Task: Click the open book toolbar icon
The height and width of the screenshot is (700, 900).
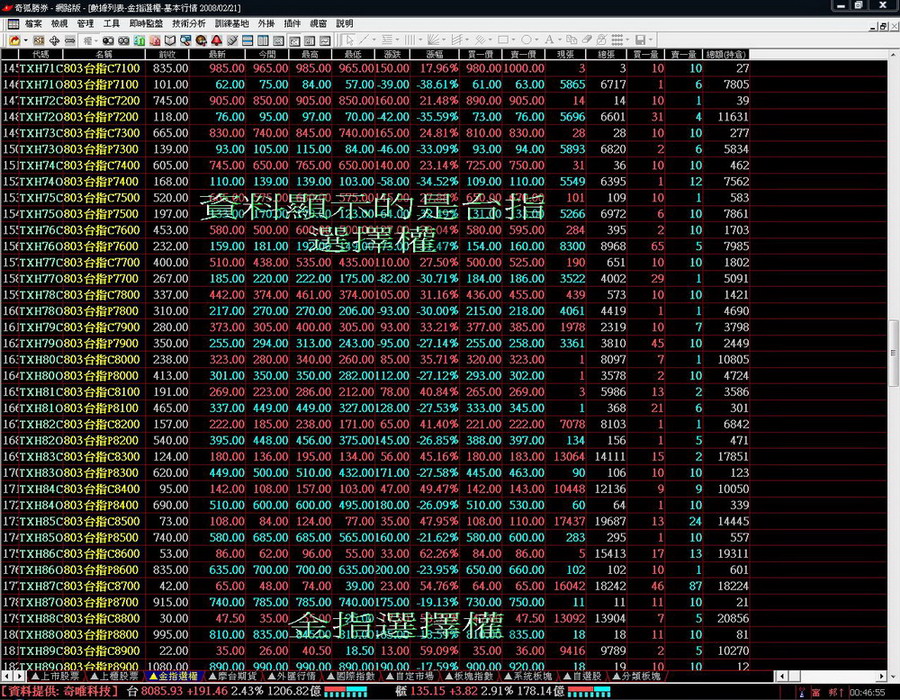Action: [170, 40]
